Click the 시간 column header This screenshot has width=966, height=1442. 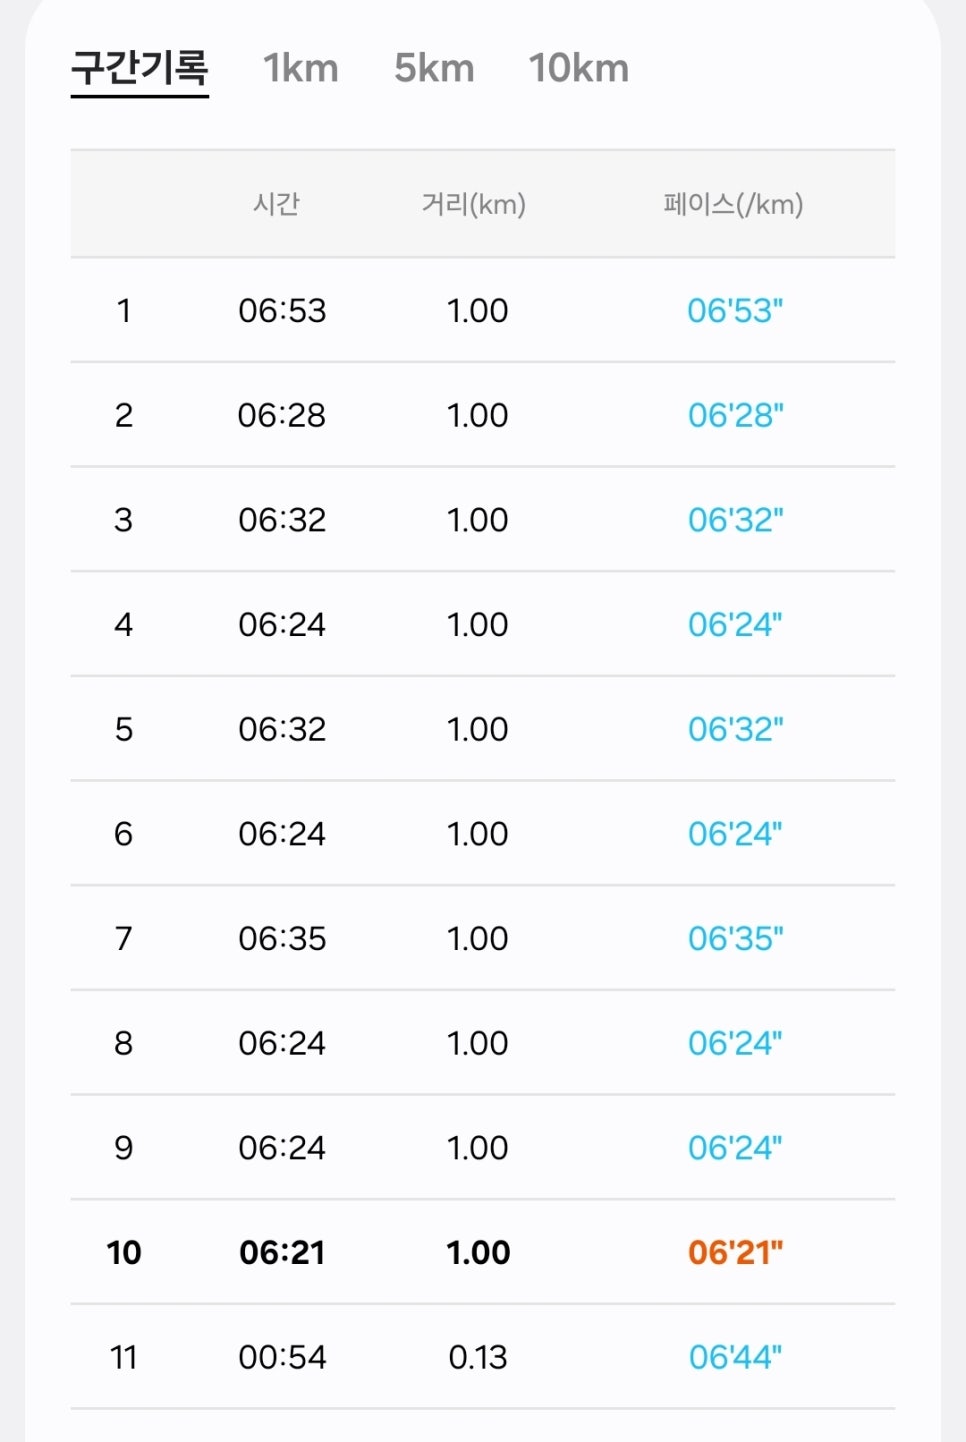(276, 204)
